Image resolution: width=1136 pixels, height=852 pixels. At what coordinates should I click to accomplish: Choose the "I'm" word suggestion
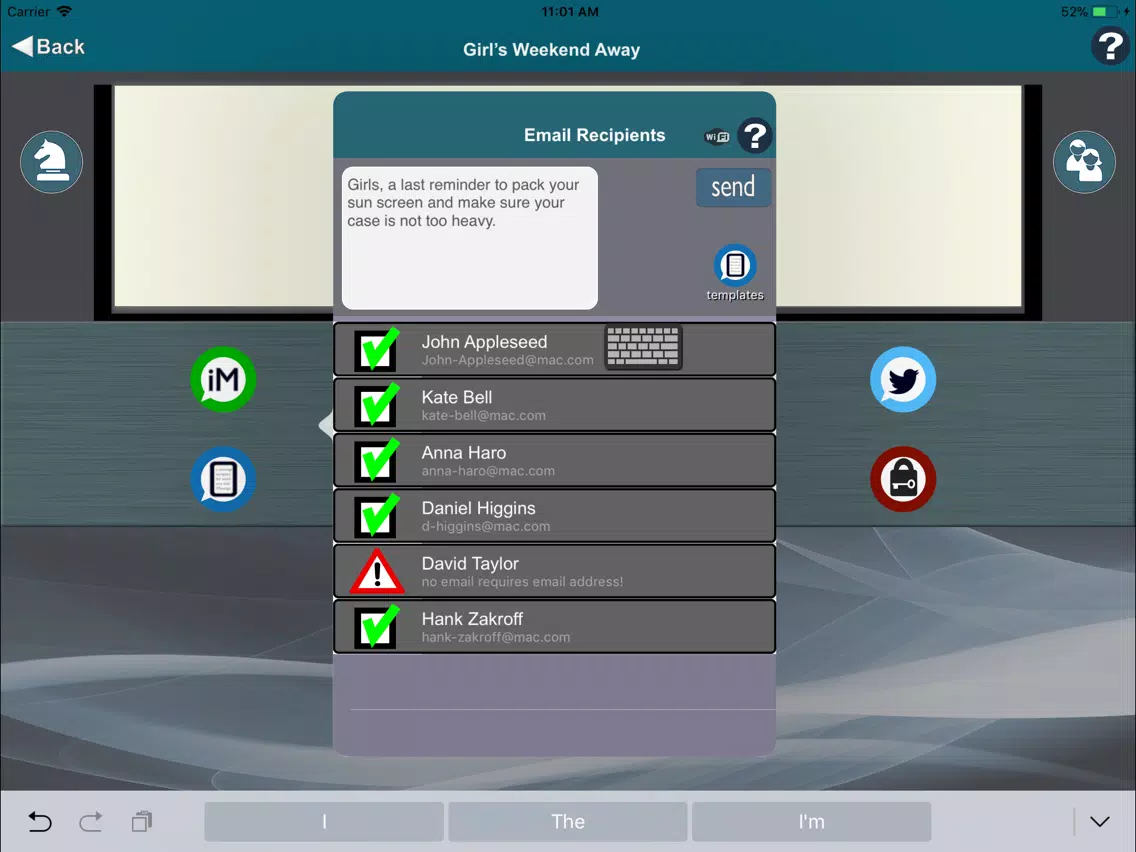click(x=811, y=822)
